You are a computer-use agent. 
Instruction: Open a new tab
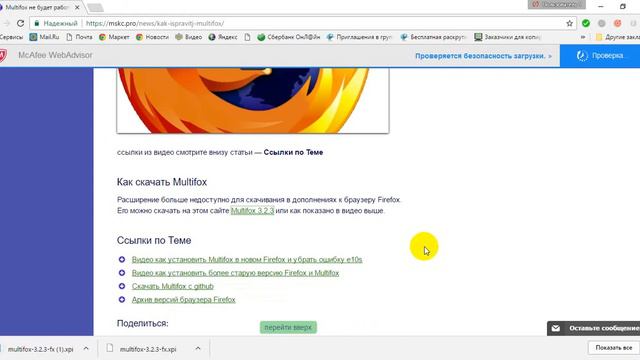pos(96,8)
